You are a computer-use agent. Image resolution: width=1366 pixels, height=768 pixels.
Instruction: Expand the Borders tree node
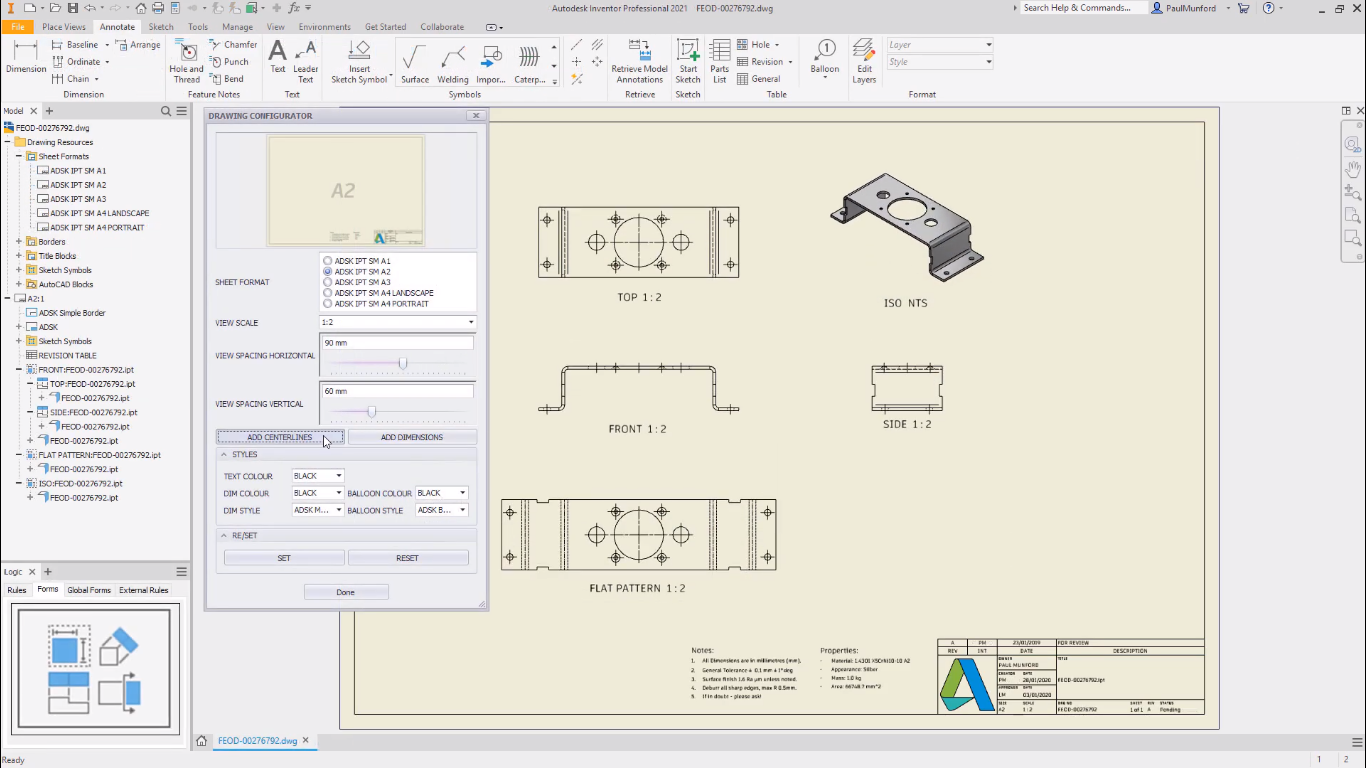coord(19,242)
